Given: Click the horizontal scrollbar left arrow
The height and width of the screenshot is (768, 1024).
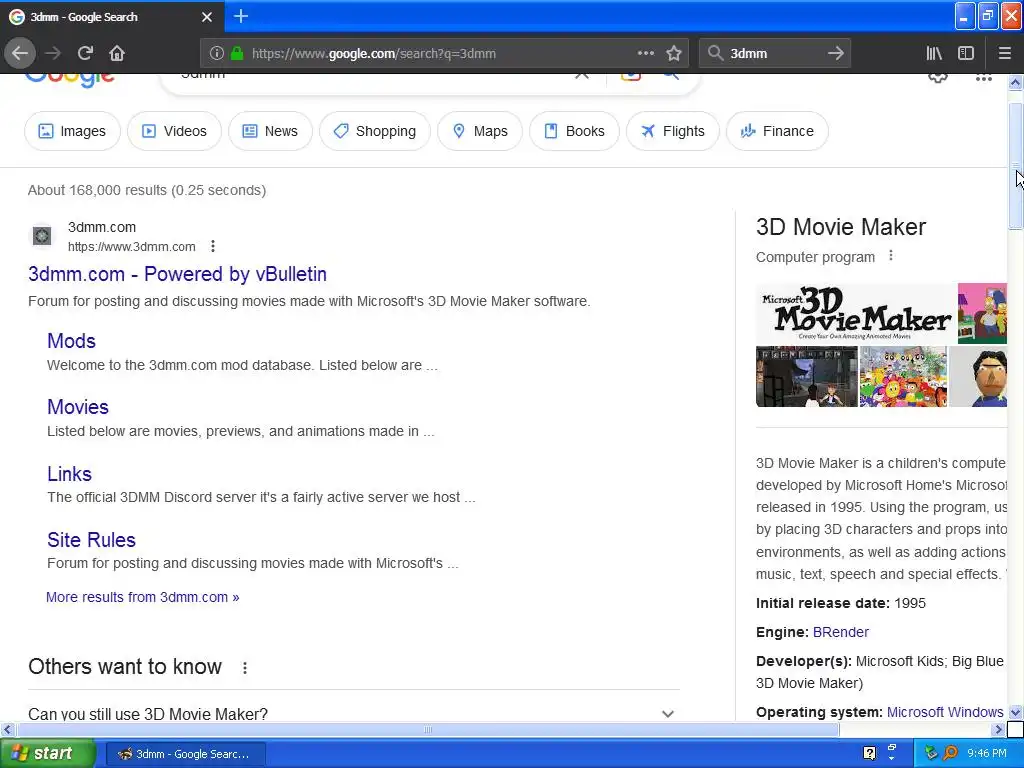Looking at the screenshot, I should point(7,729).
